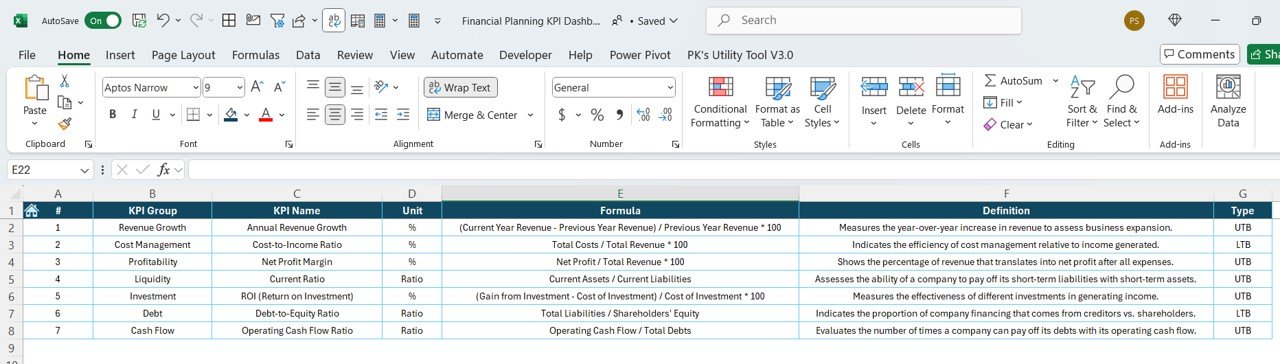Click the diamond premium icon in the title bar
The image size is (1280, 364).
[x=1175, y=20]
